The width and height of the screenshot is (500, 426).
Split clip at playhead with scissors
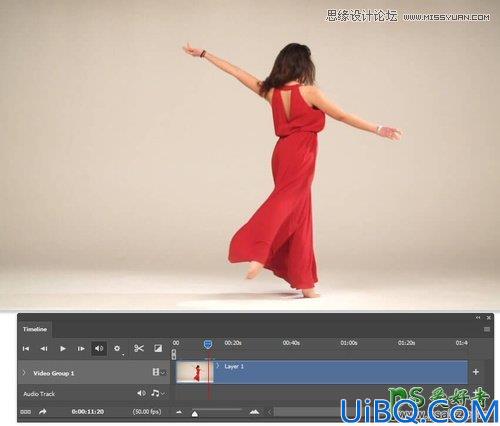139,349
